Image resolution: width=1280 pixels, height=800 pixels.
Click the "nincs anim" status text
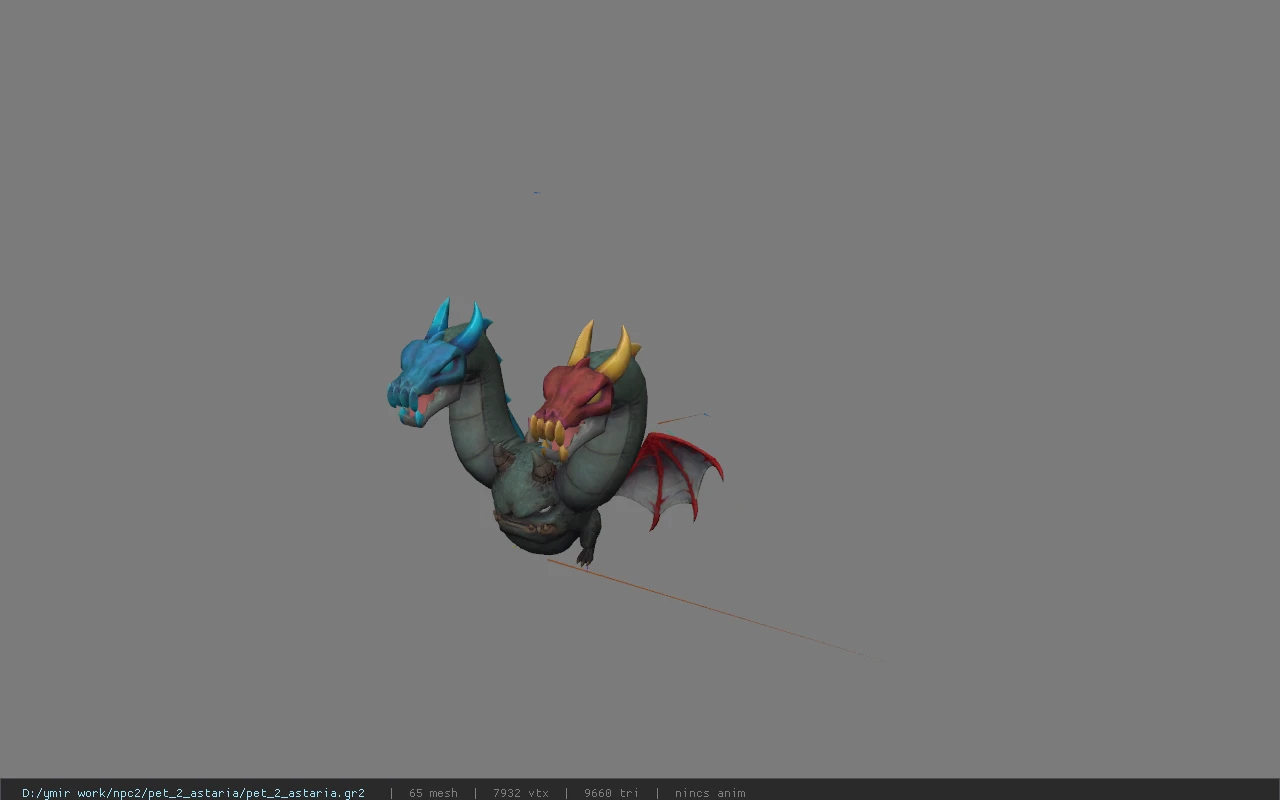[710, 793]
